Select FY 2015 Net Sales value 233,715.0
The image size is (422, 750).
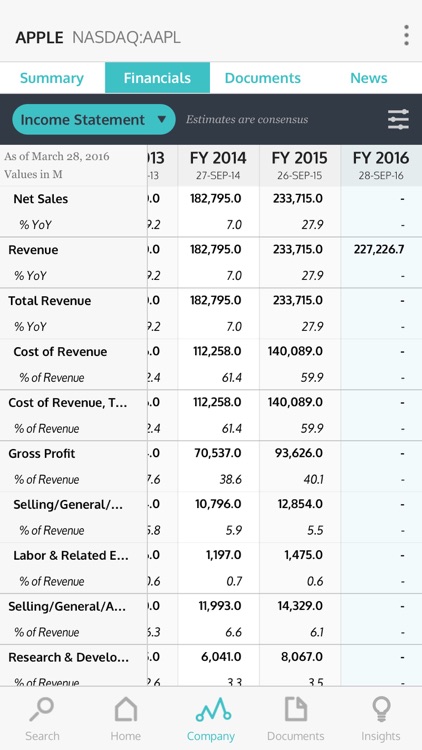pos(298,199)
